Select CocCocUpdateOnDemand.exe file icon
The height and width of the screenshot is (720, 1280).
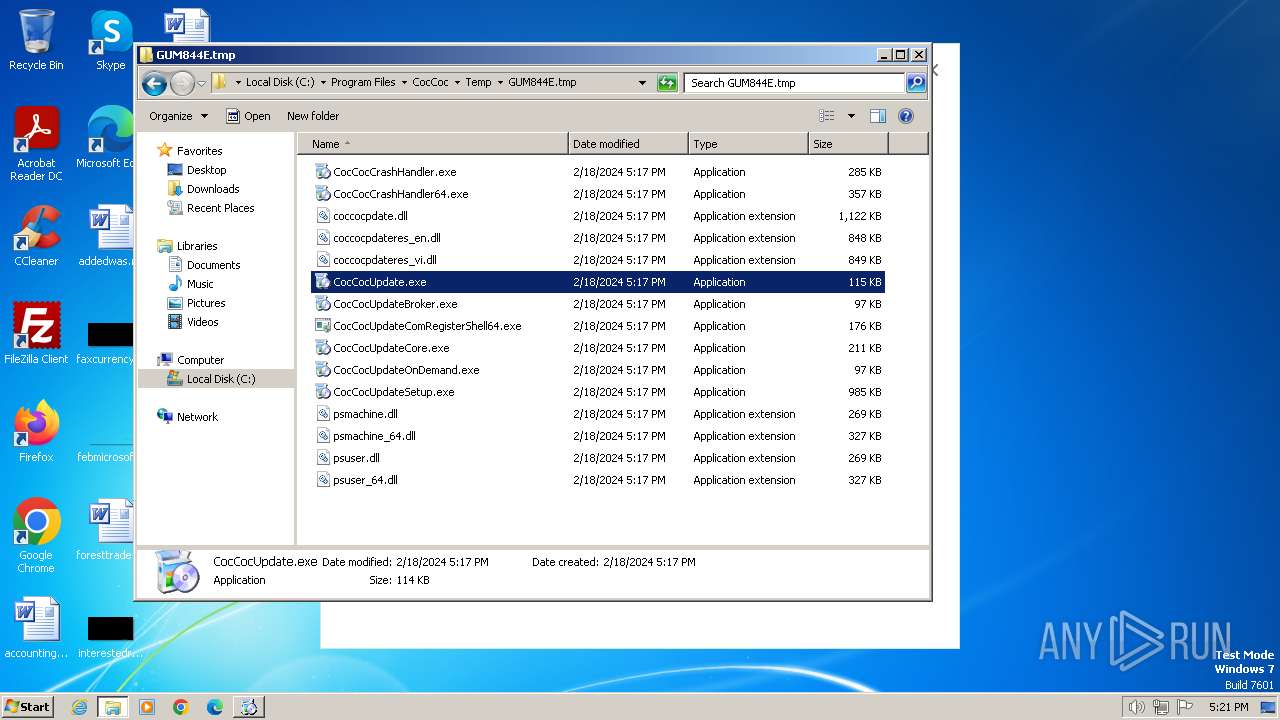(322, 370)
